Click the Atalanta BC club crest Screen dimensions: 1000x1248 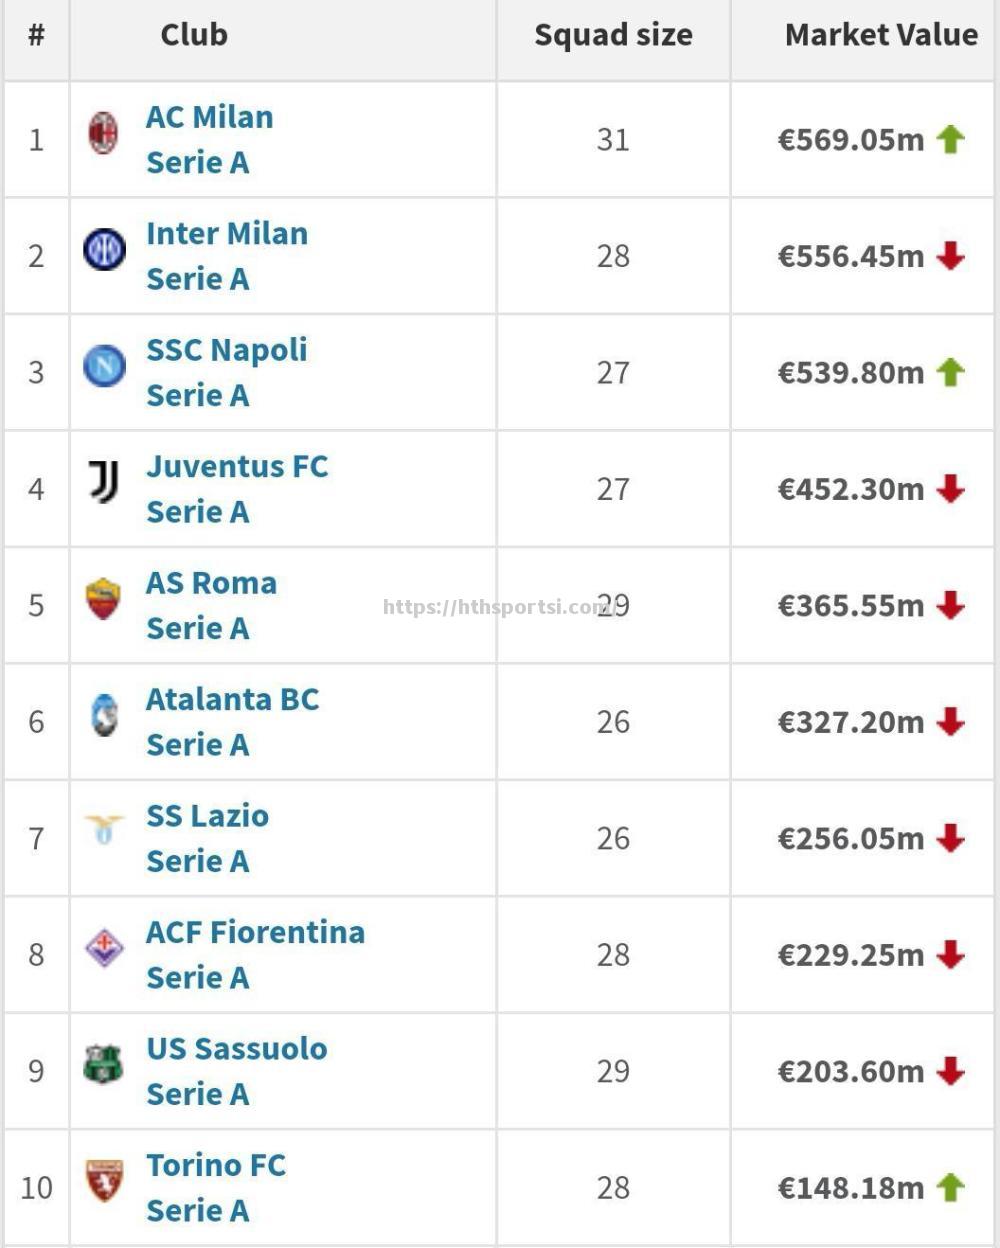click(x=104, y=715)
